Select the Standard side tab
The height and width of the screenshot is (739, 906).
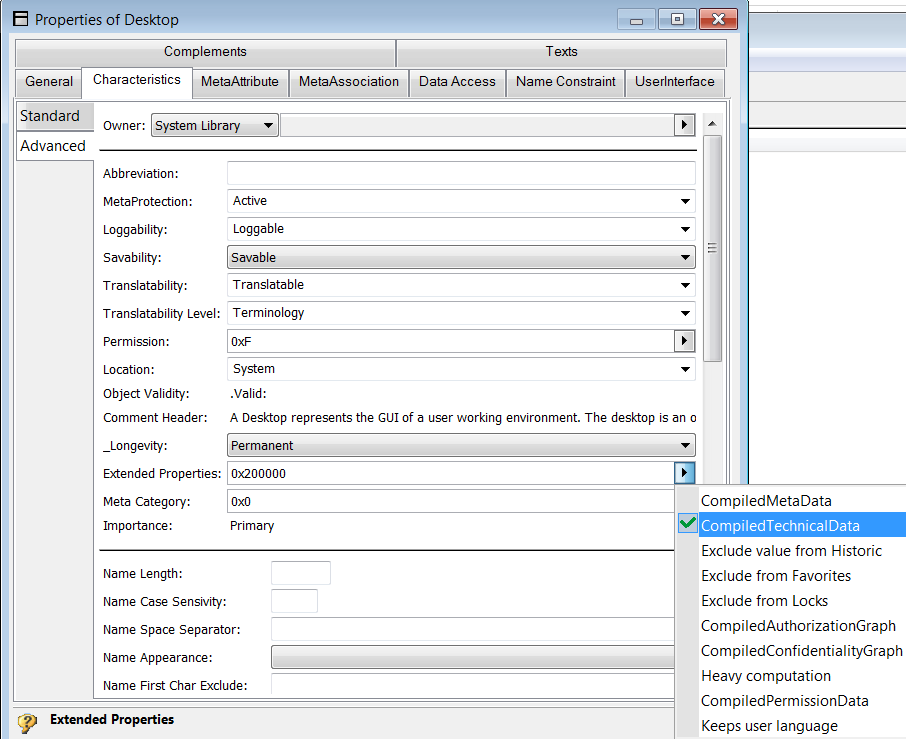click(50, 116)
